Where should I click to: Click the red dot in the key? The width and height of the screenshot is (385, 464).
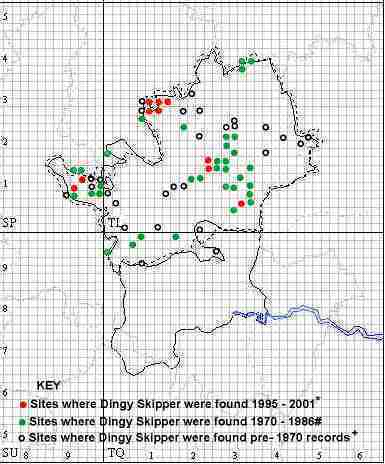(23, 404)
